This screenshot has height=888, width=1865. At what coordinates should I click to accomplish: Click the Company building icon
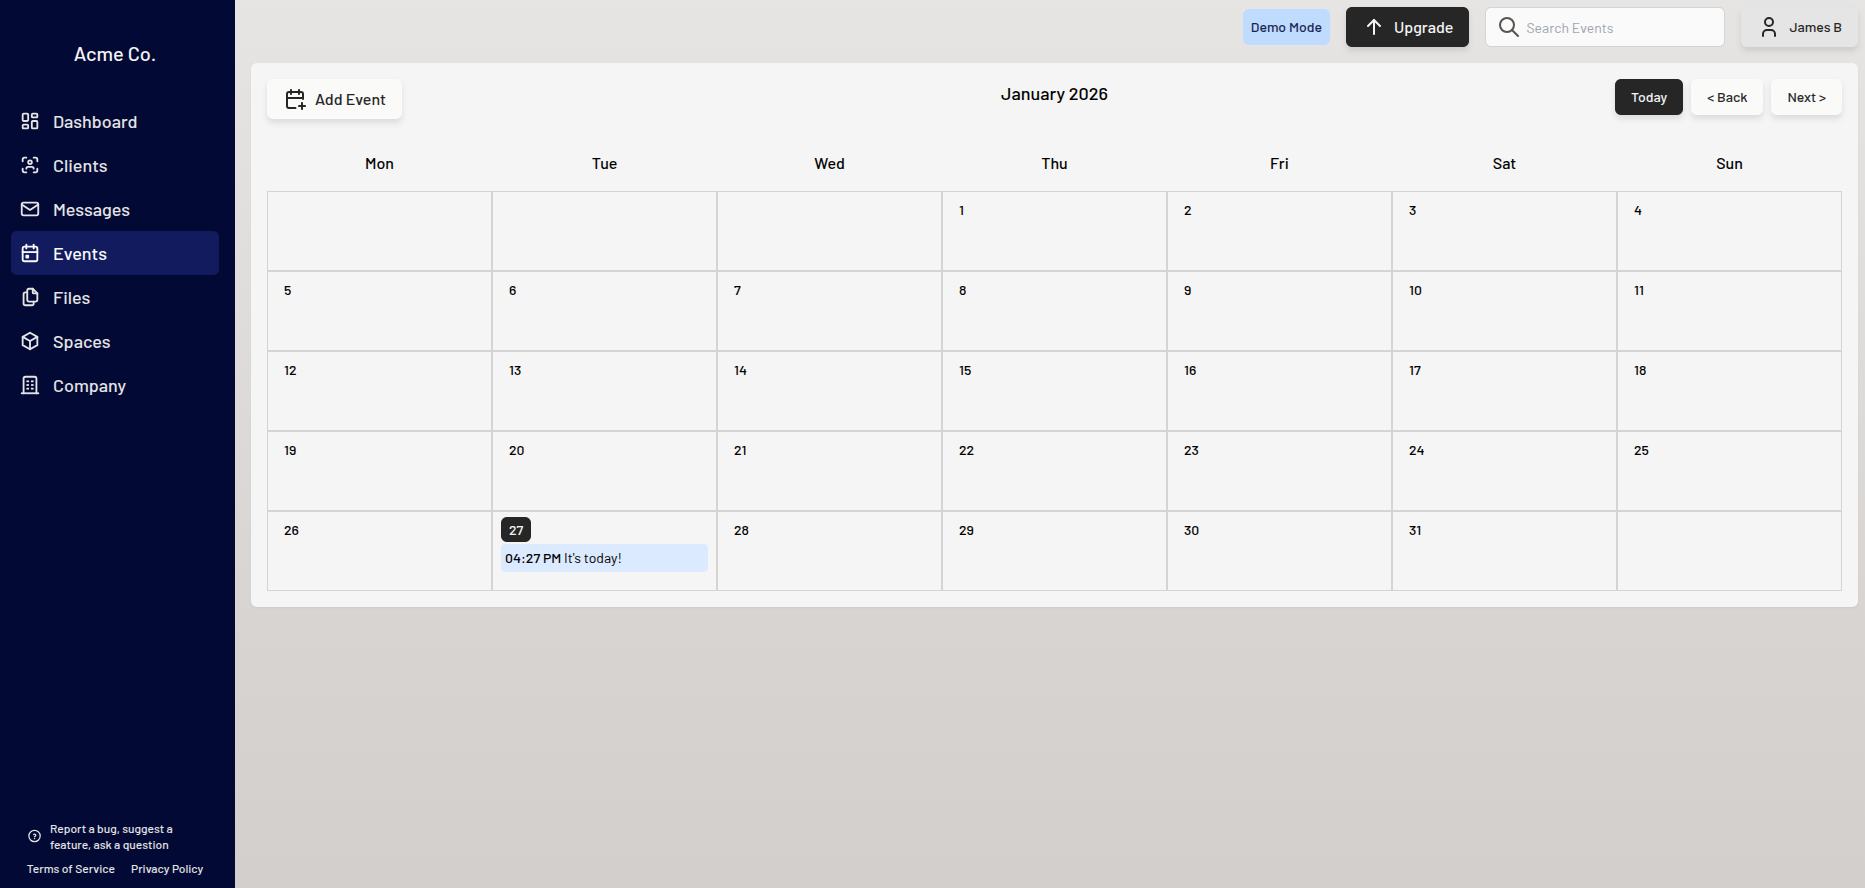tap(30, 385)
